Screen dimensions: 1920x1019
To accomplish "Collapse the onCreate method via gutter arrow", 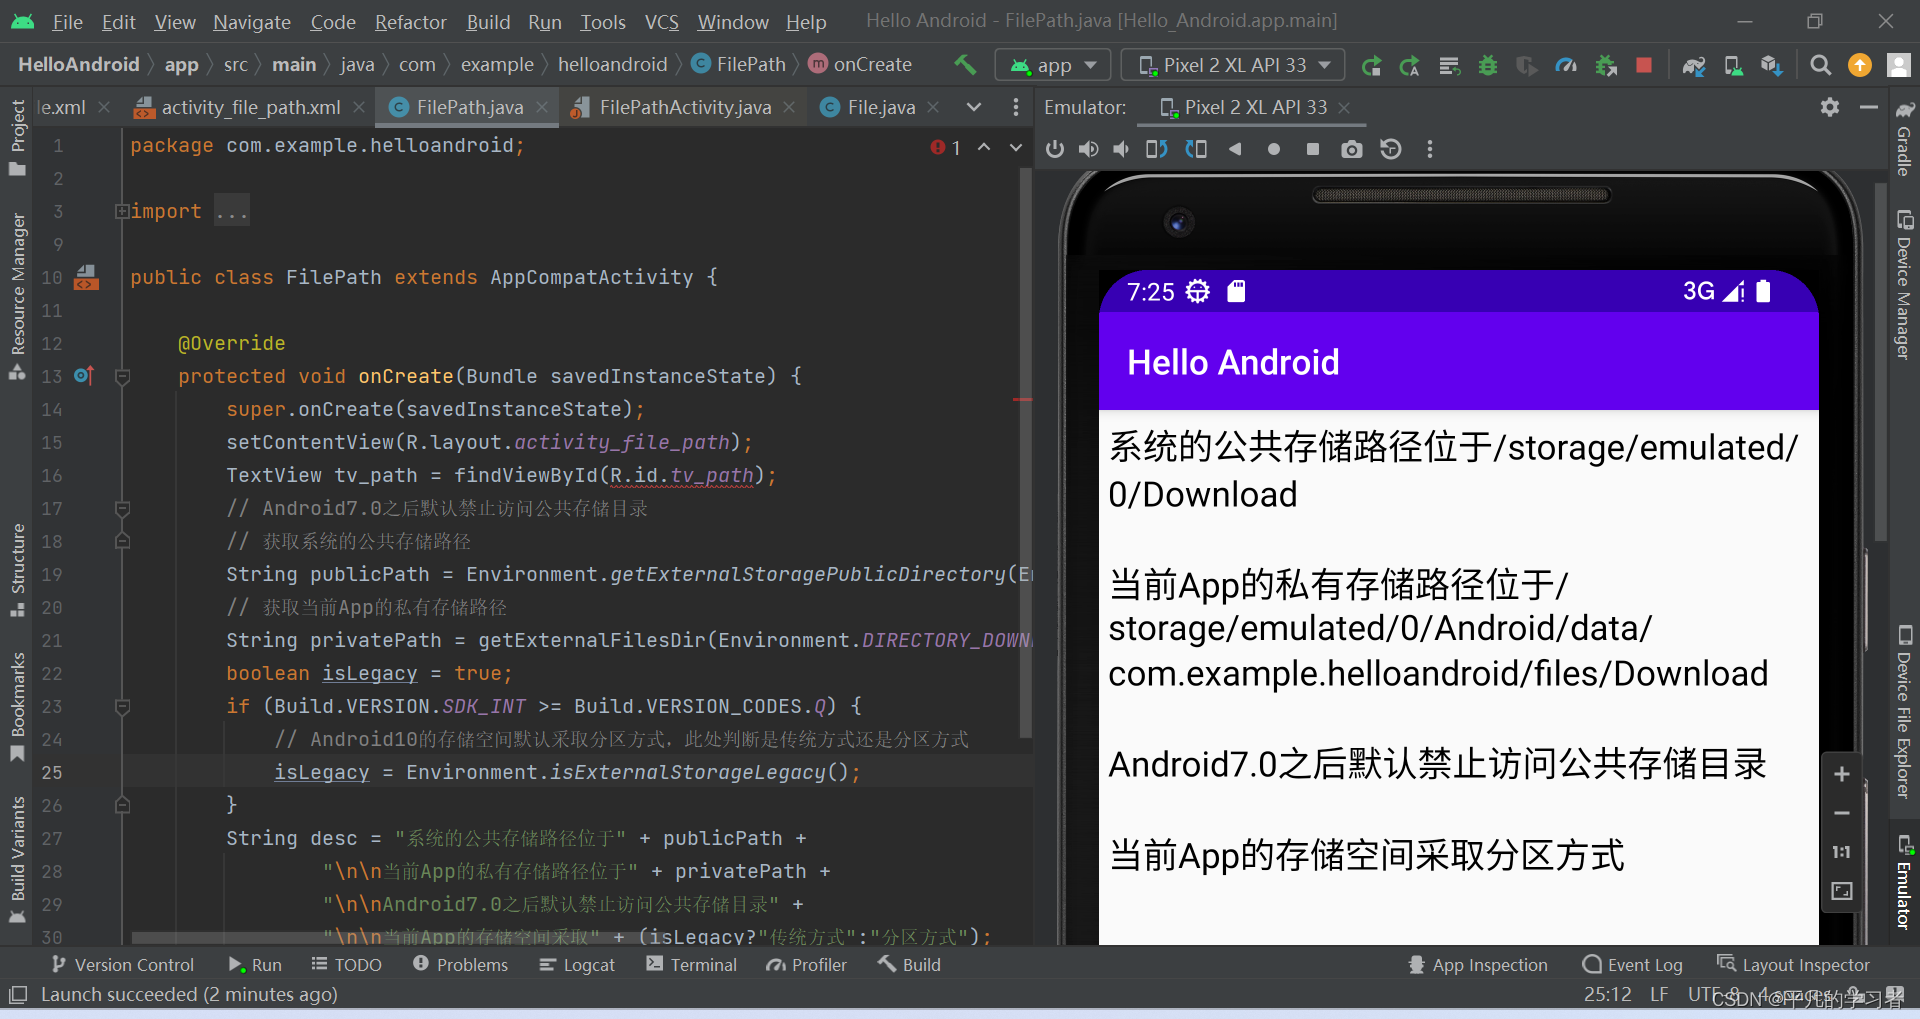I will (x=122, y=376).
